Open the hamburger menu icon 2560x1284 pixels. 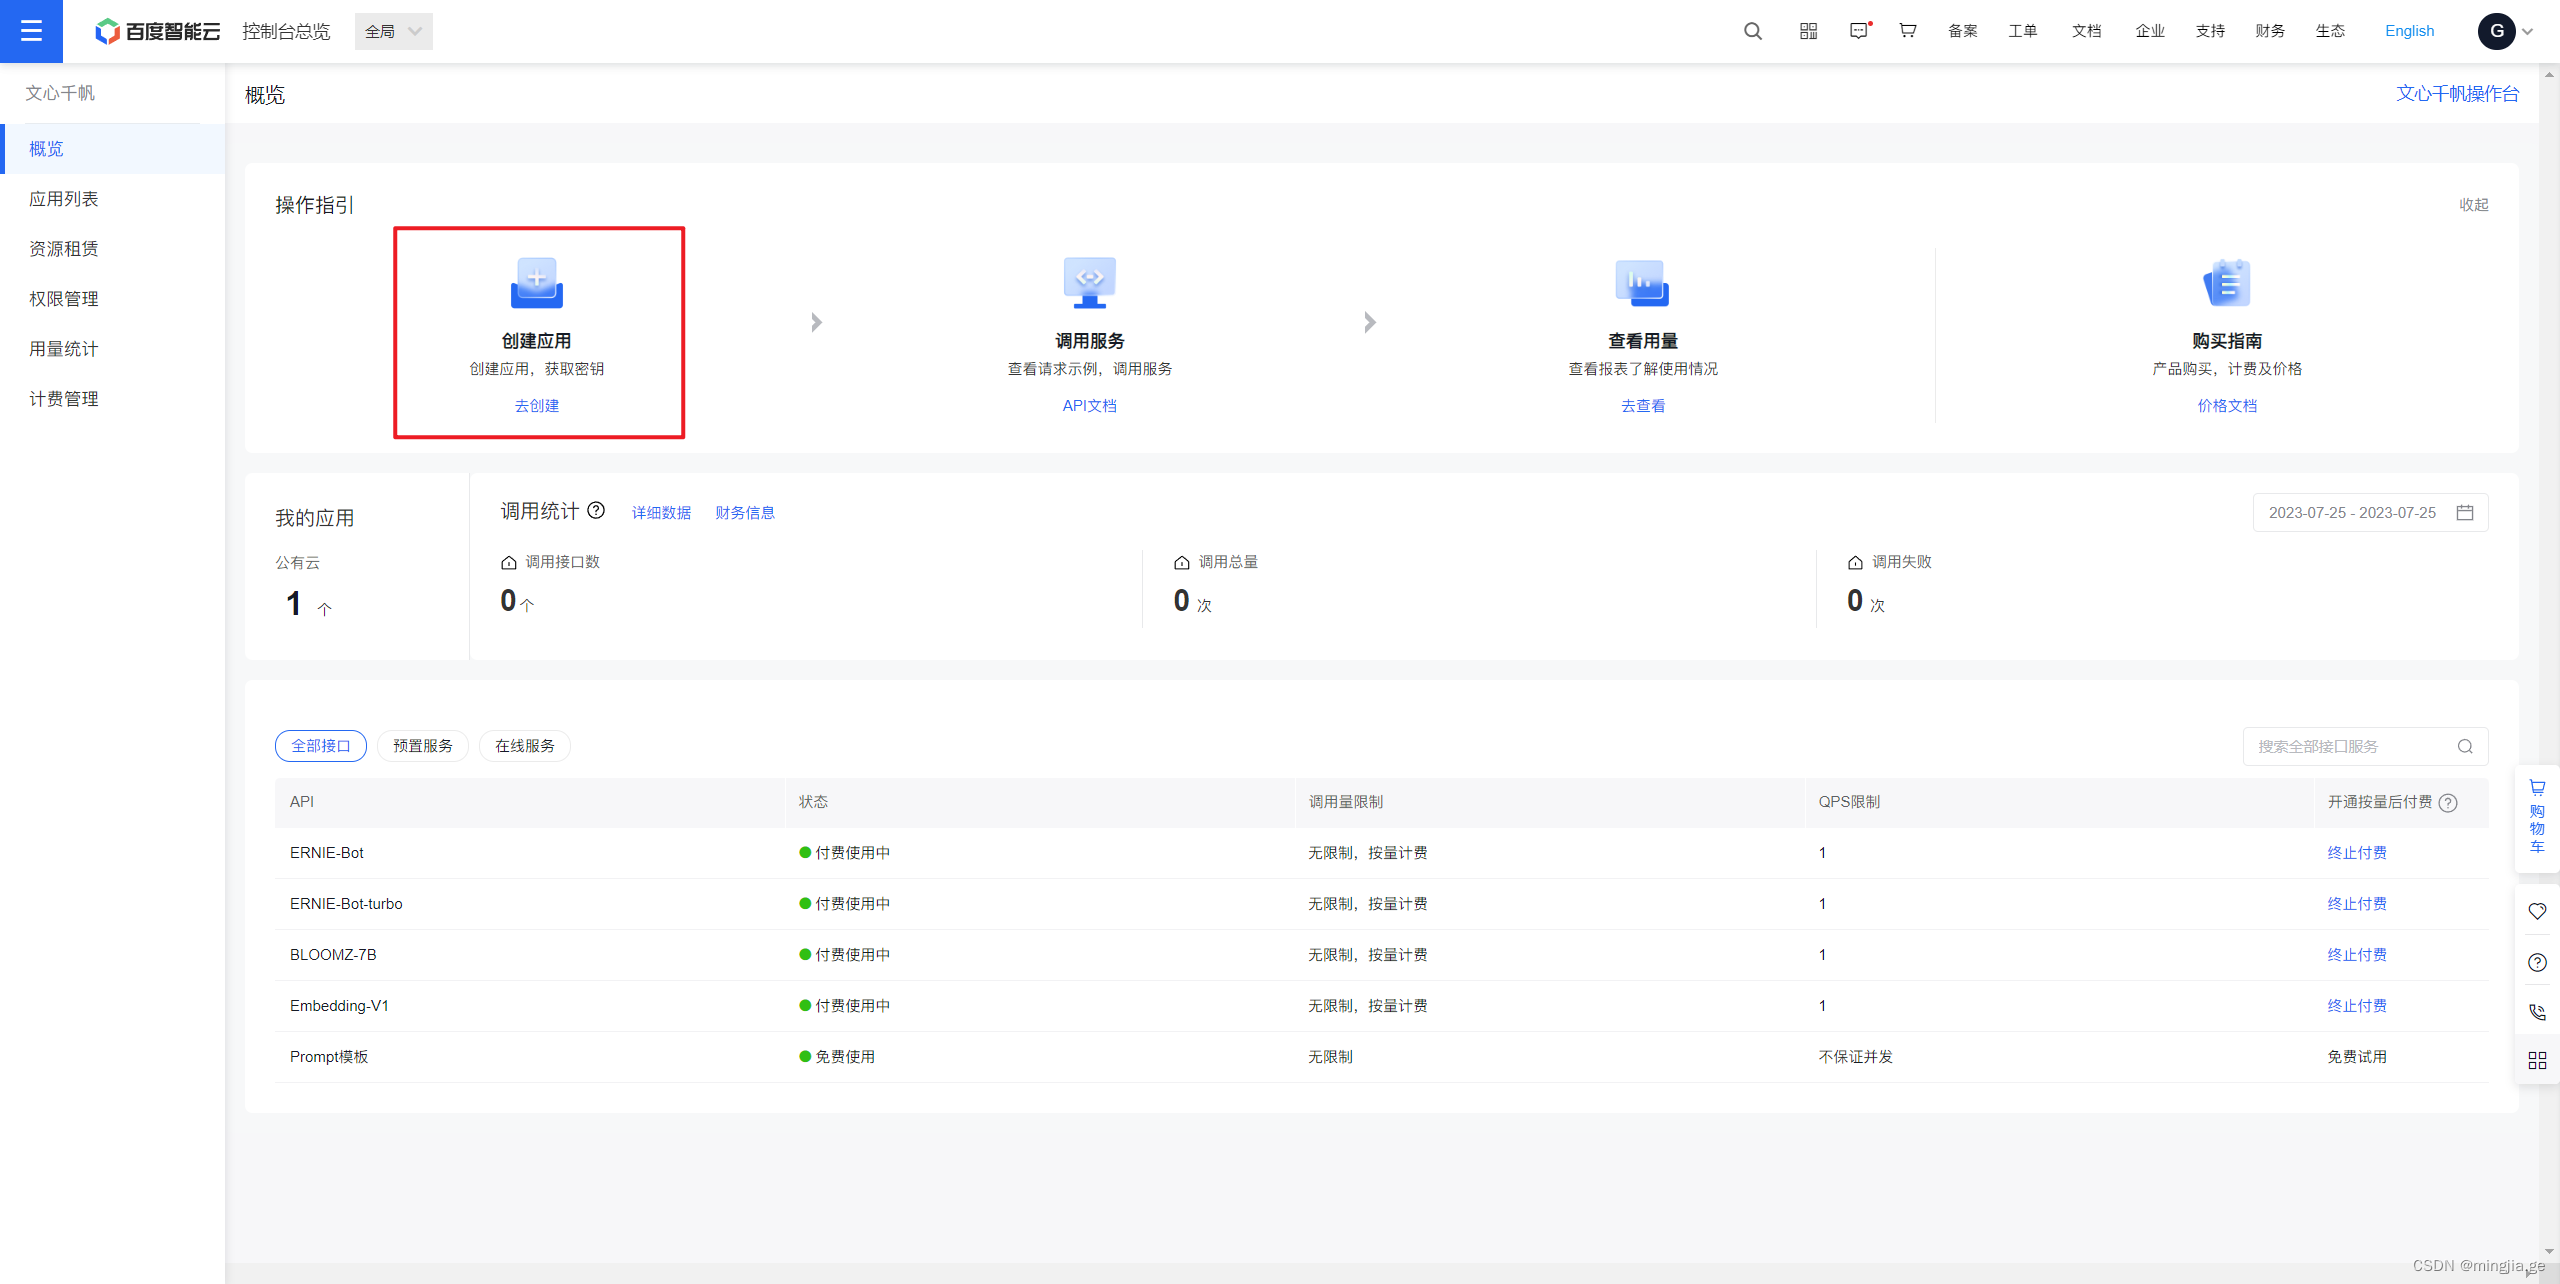pyautogui.click(x=31, y=31)
